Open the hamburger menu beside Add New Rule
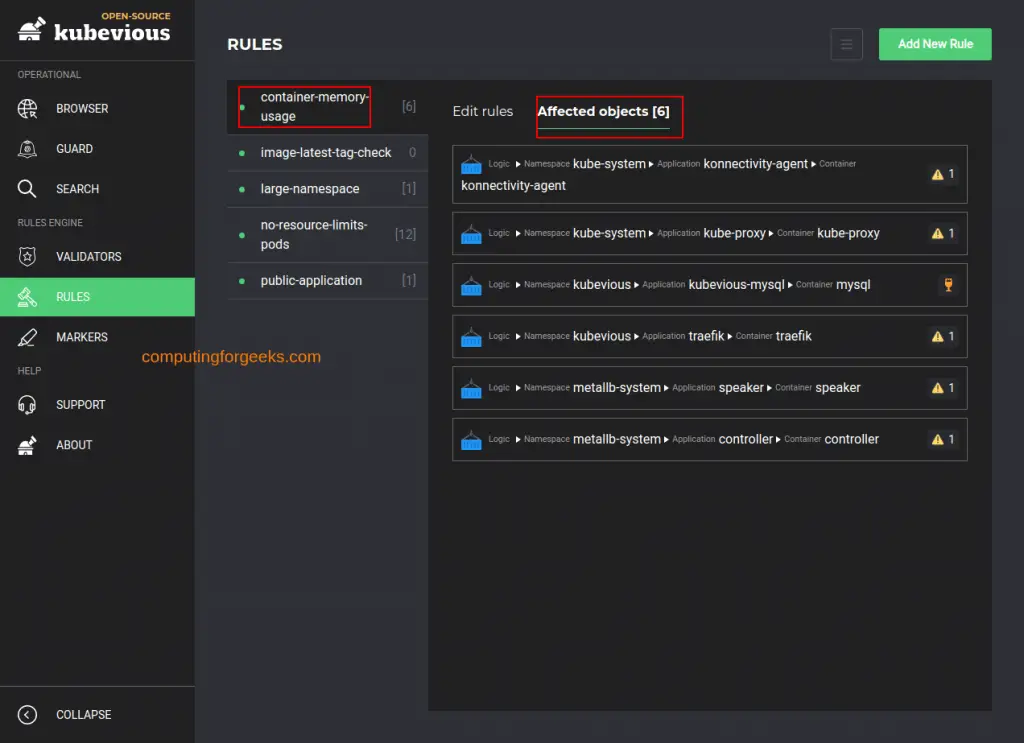 (846, 44)
